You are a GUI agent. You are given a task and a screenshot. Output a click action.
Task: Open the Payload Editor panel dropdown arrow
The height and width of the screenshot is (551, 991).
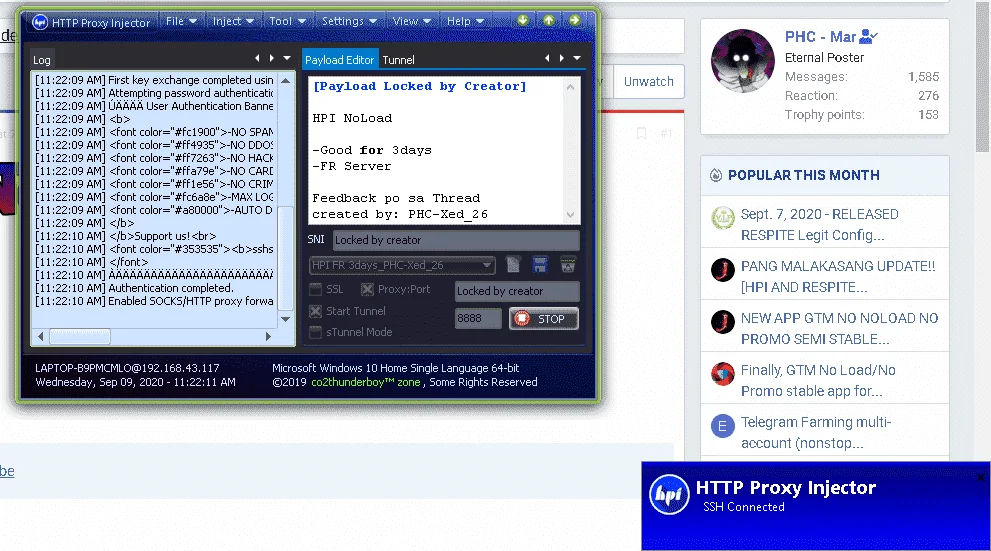[x=577, y=58]
